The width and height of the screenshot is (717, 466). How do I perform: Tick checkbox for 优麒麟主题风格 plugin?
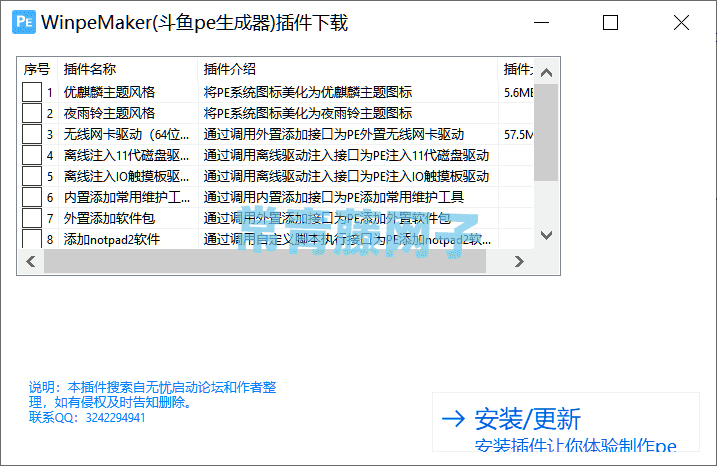pyautogui.click(x=32, y=92)
